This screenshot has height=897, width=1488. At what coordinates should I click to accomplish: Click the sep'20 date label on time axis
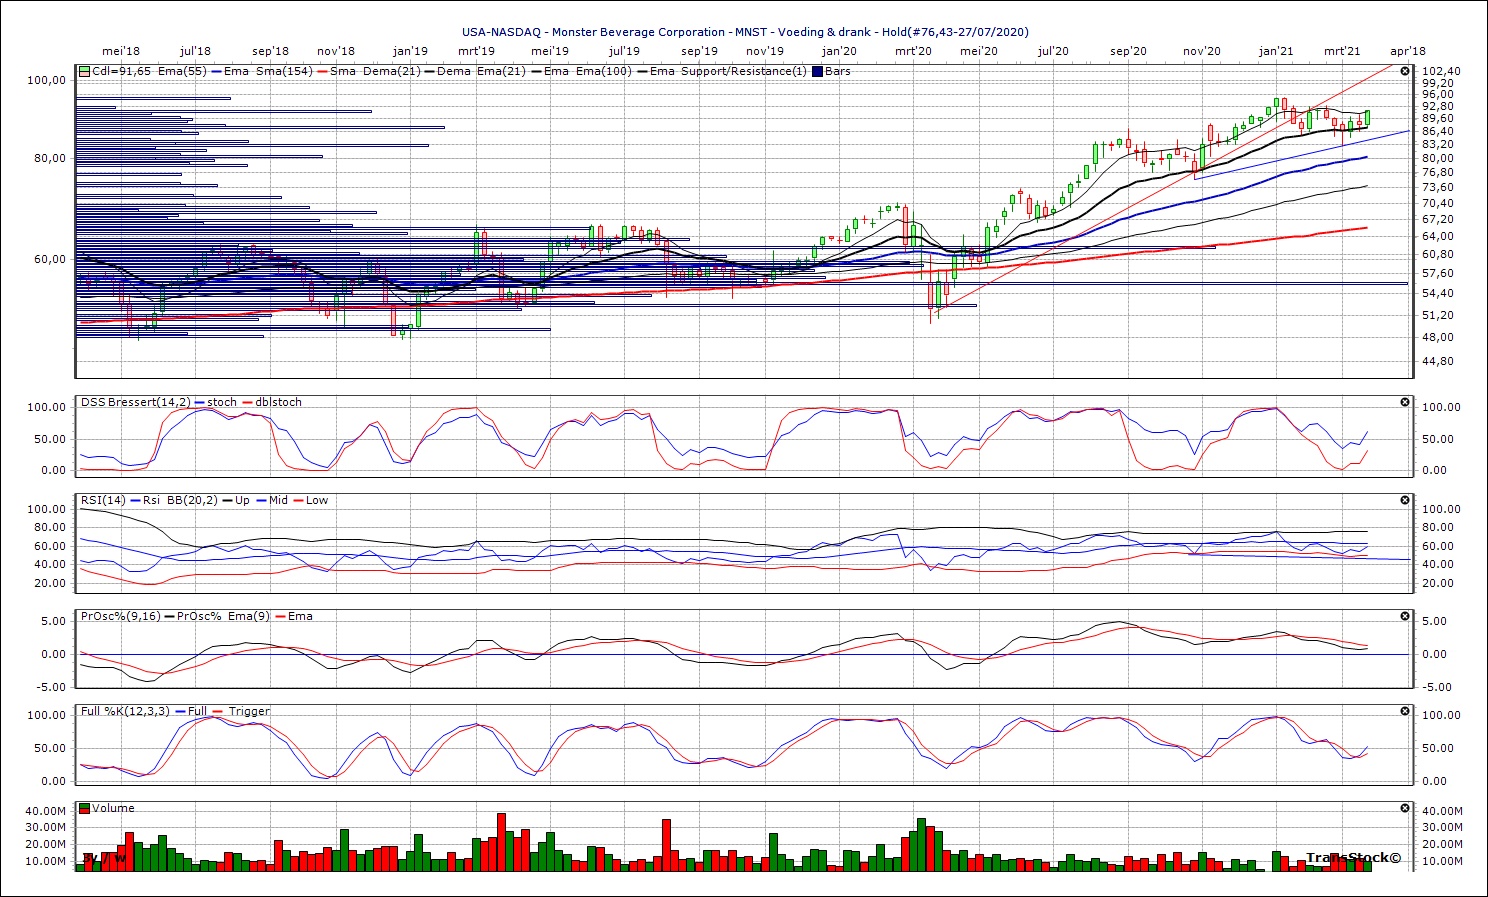click(1128, 51)
